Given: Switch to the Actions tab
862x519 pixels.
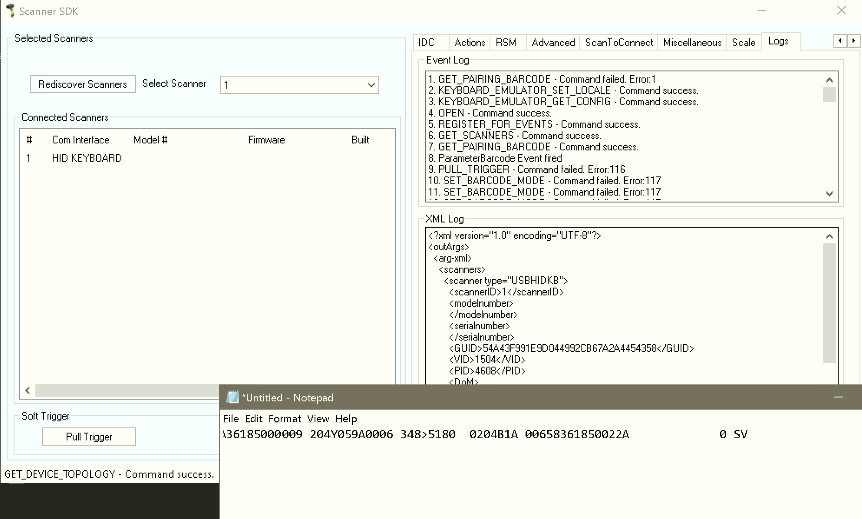Looking at the screenshot, I should coord(469,42).
